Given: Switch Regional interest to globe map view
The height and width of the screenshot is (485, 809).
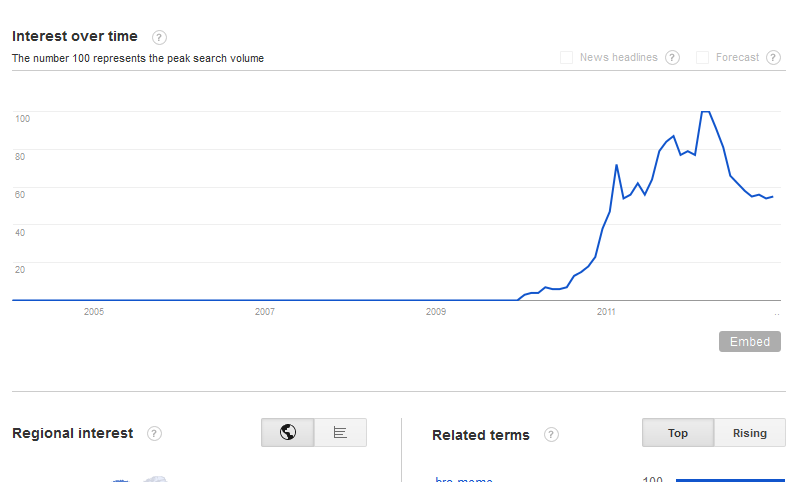Looking at the screenshot, I should click(x=288, y=432).
